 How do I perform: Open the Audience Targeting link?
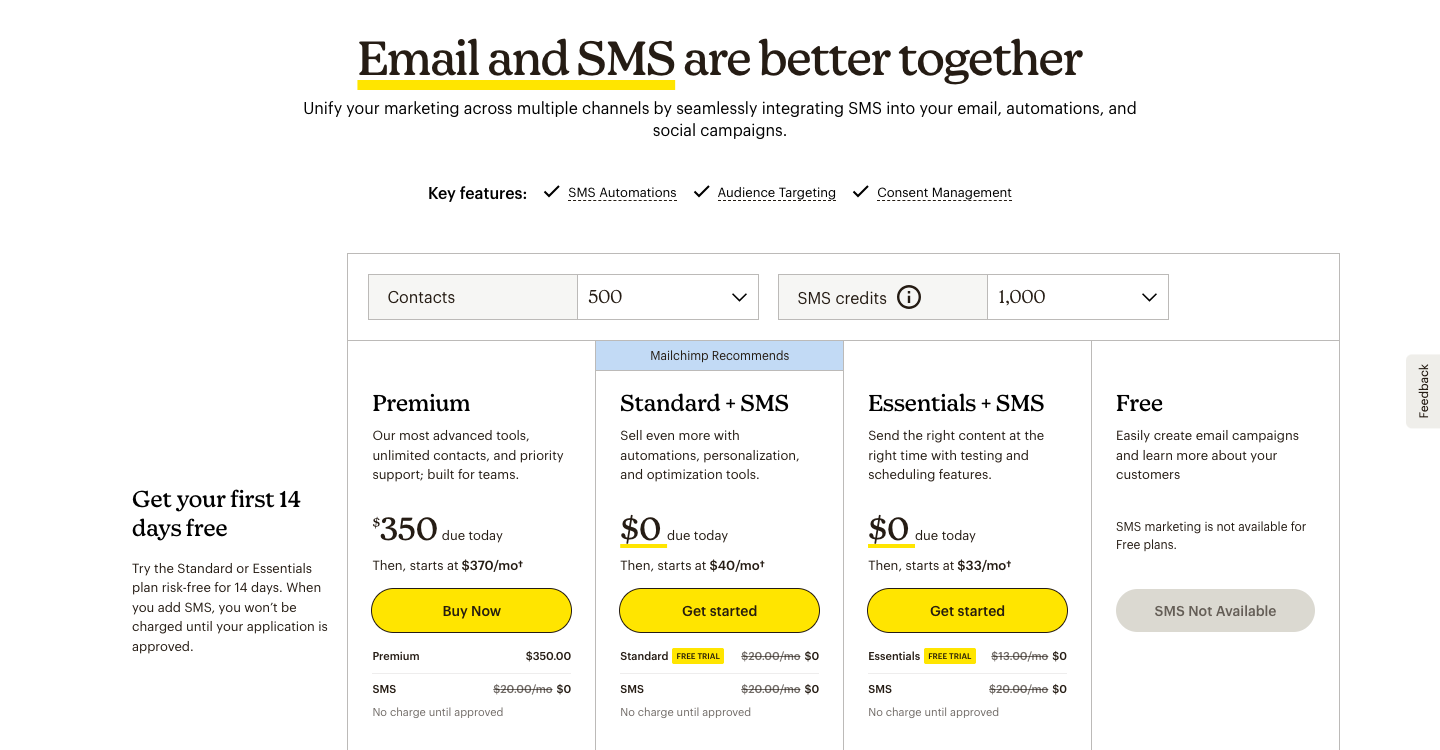777,192
